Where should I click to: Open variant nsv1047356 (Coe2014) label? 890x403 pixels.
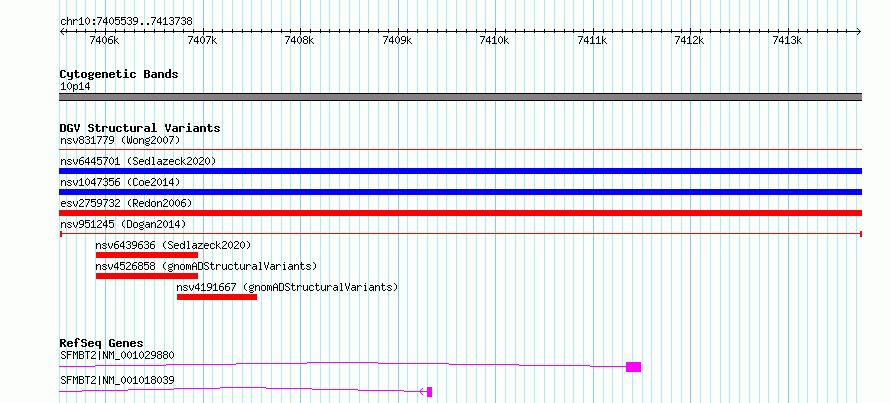click(x=120, y=182)
